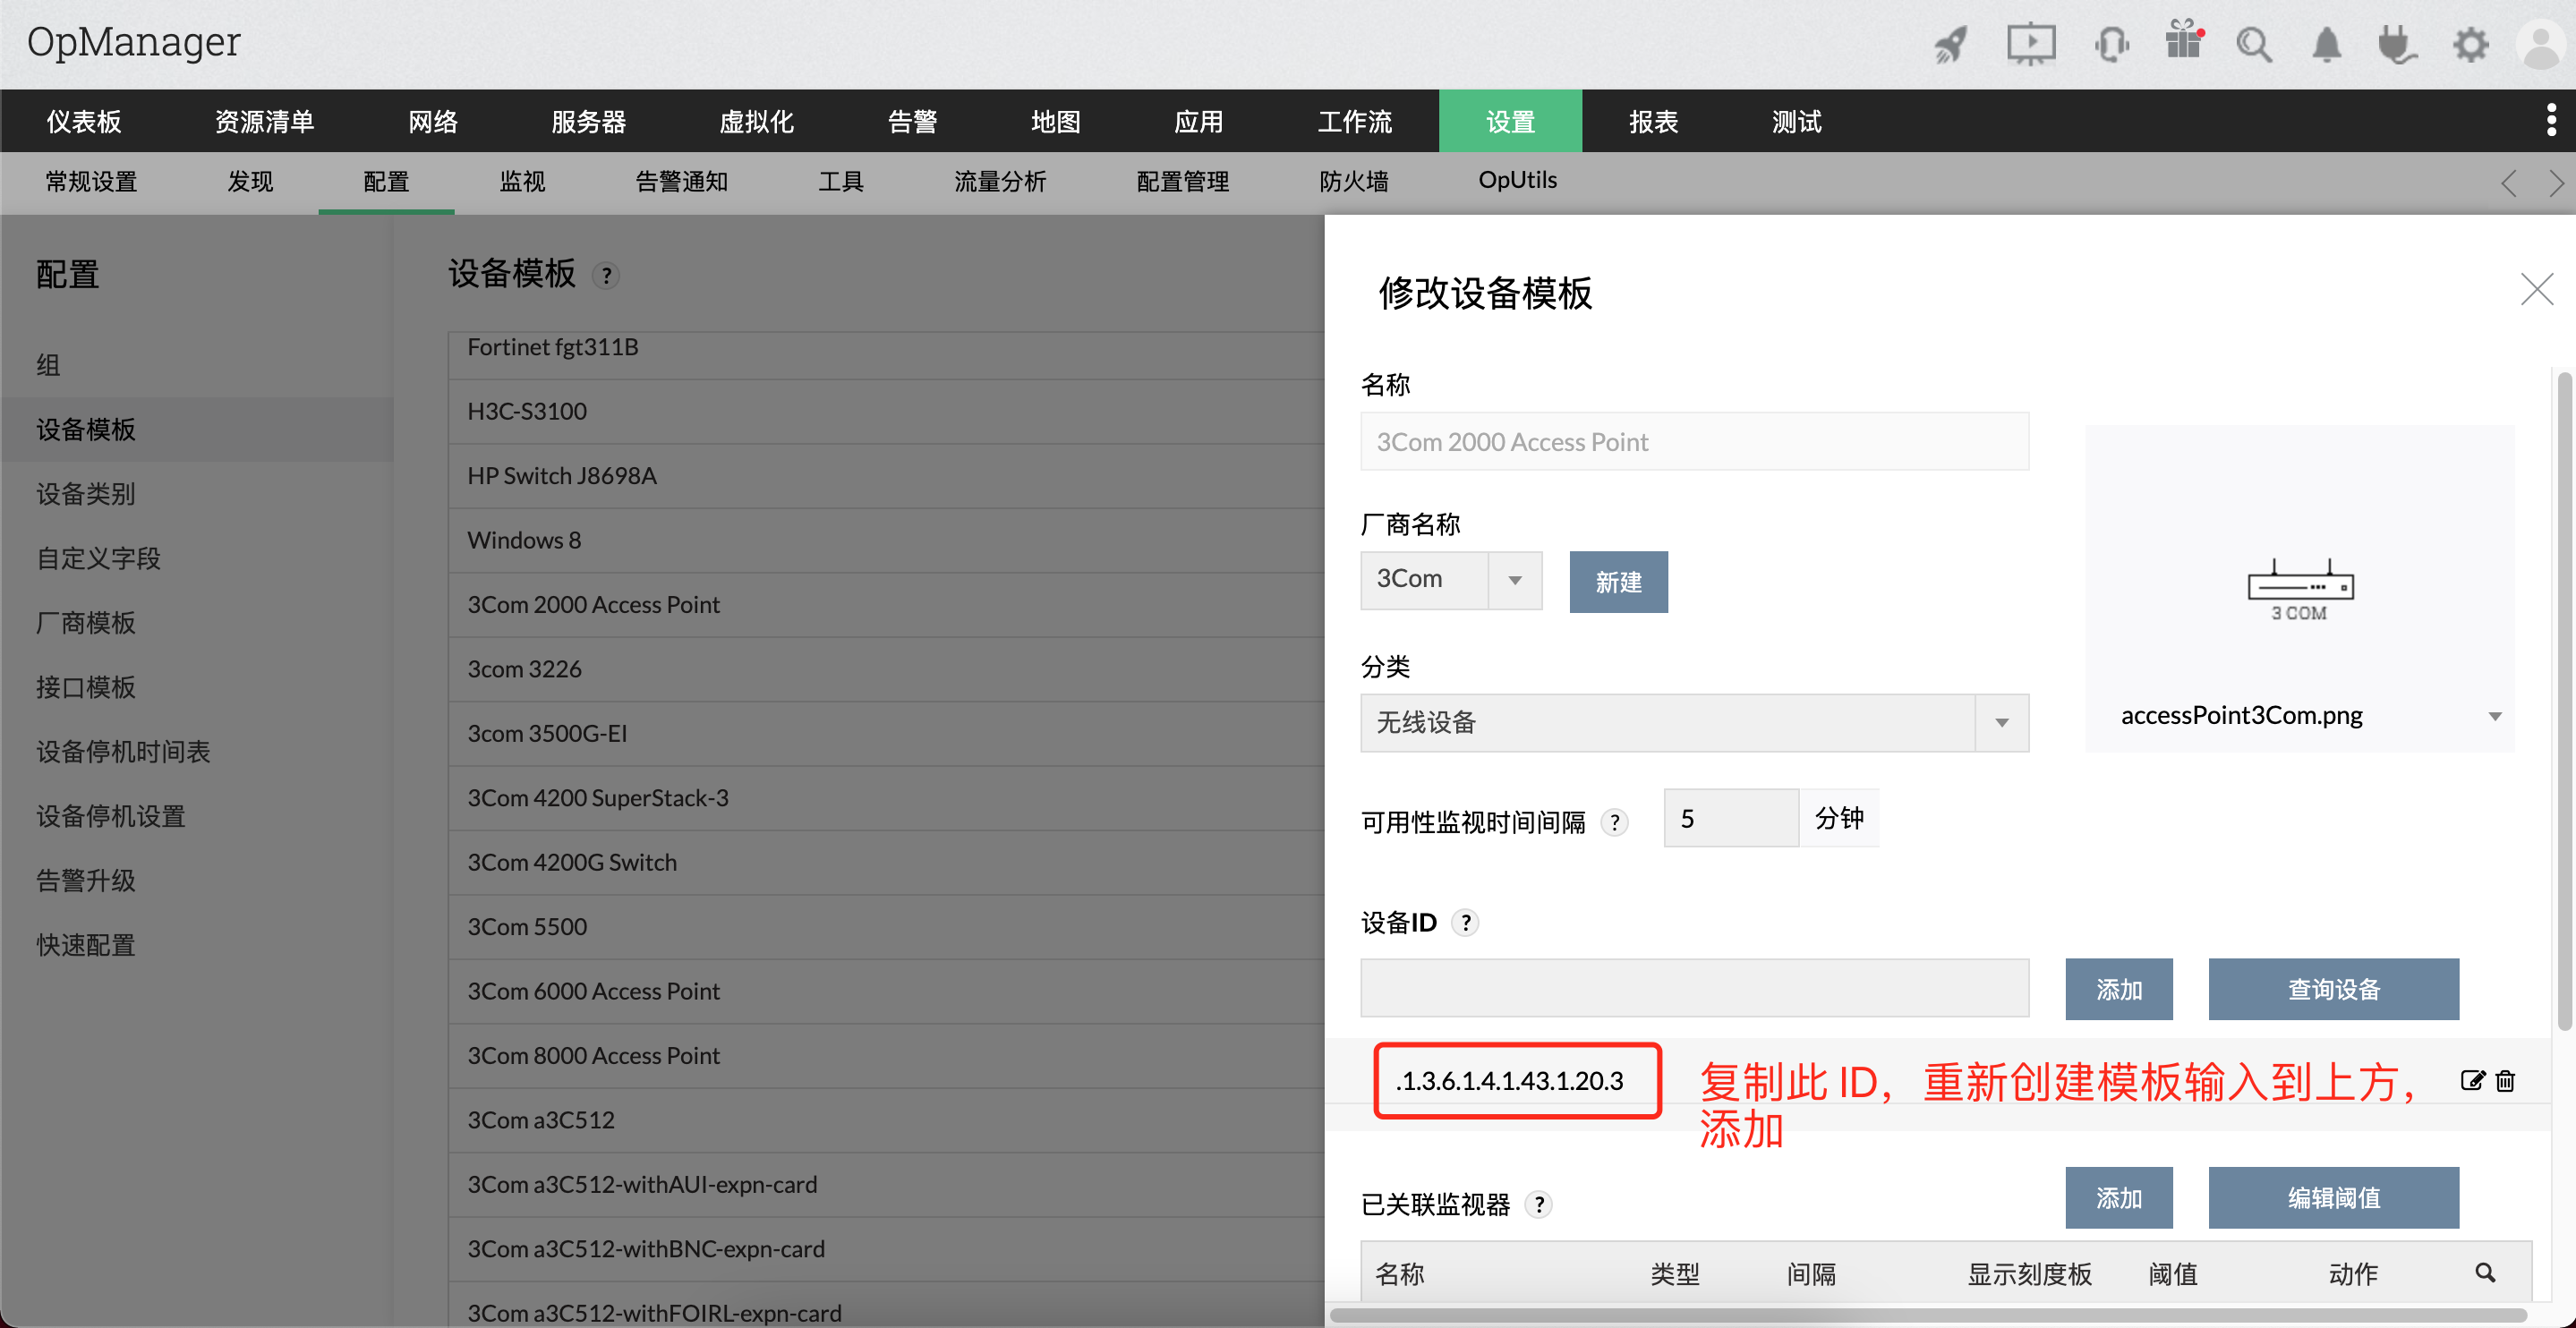Select the H3C-S3100 template row
The width and height of the screenshot is (2576, 1328).
click(x=886, y=411)
